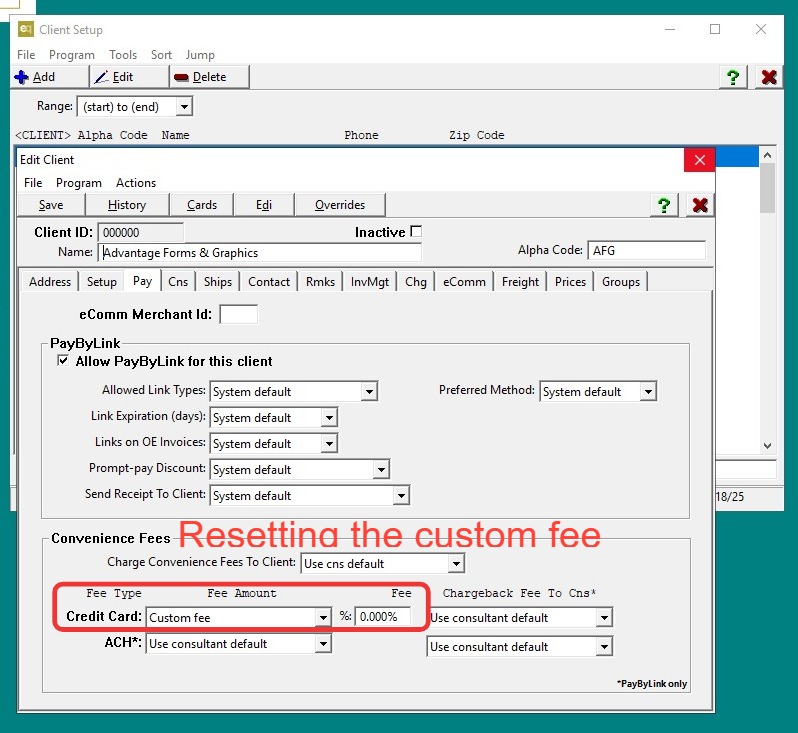Switch to the Freight tab
798x733 pixels.
coord(520,281)
